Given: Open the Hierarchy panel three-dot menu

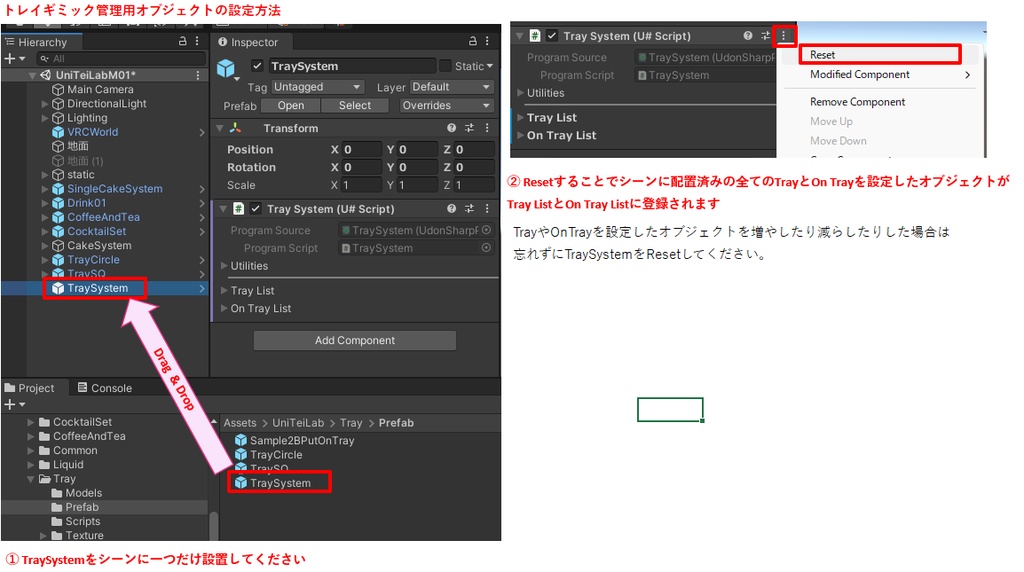Looking at the screenshot, I should point(197,41).
